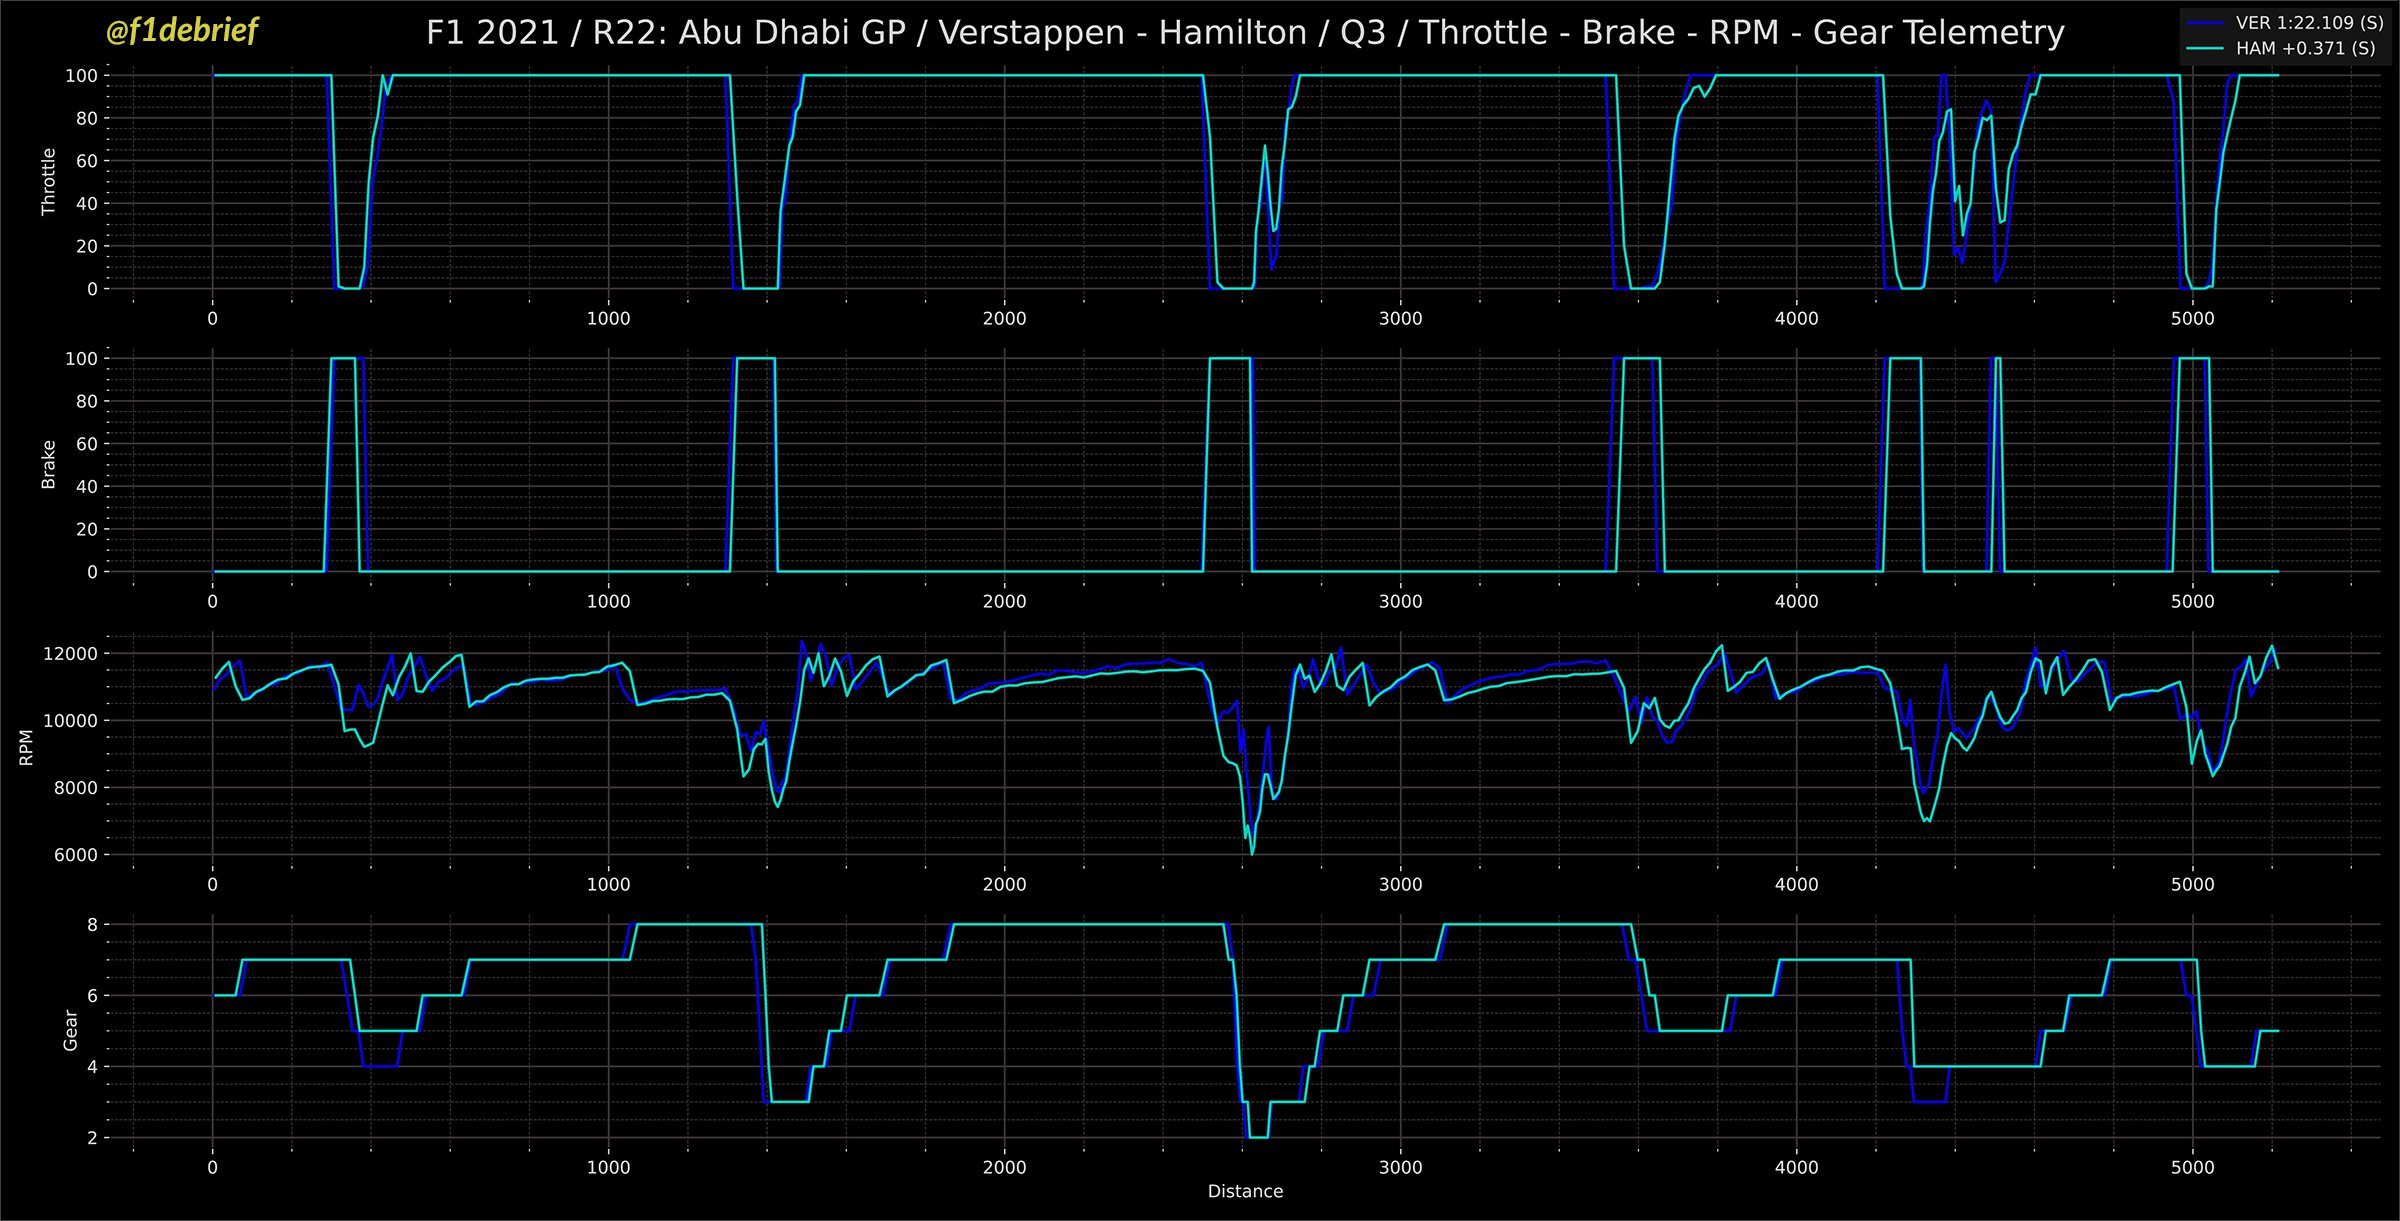Click the 8 tick on the Gear axis
The height and width of the screenshot is (1221, 2400).
[93, 925]
